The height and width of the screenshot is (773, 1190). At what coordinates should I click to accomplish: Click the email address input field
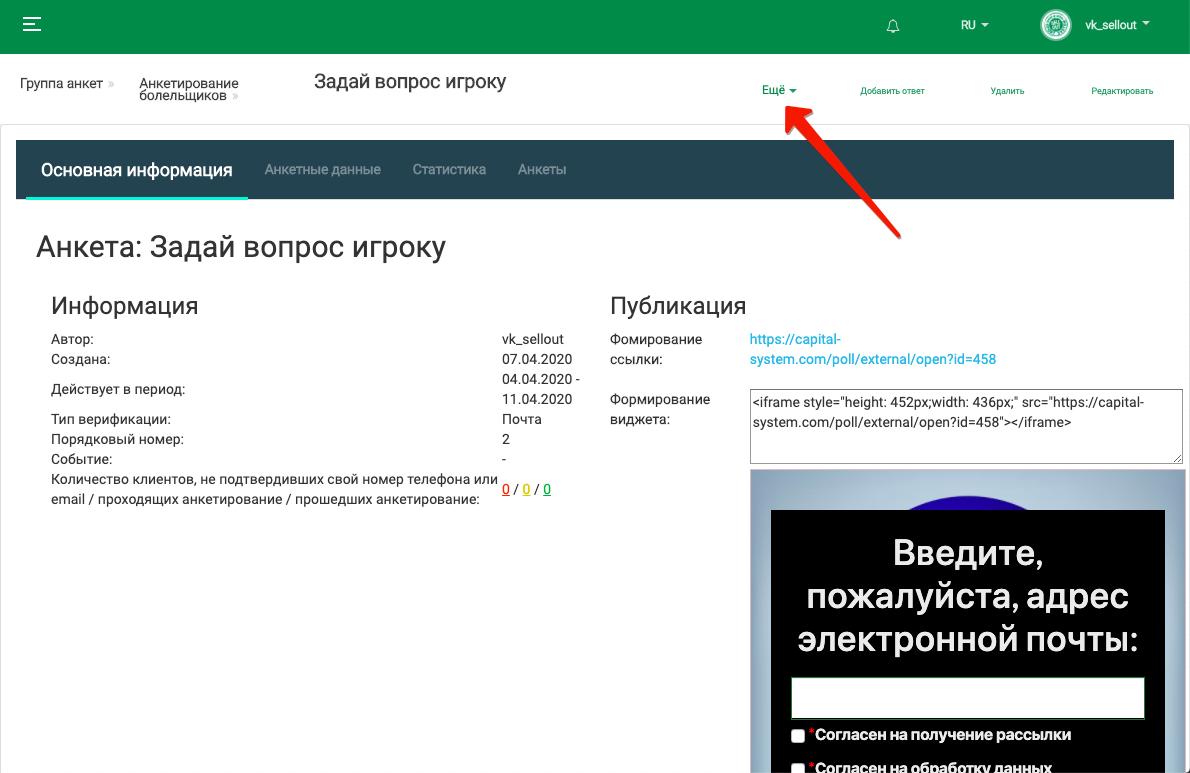(x=967, y=698)
